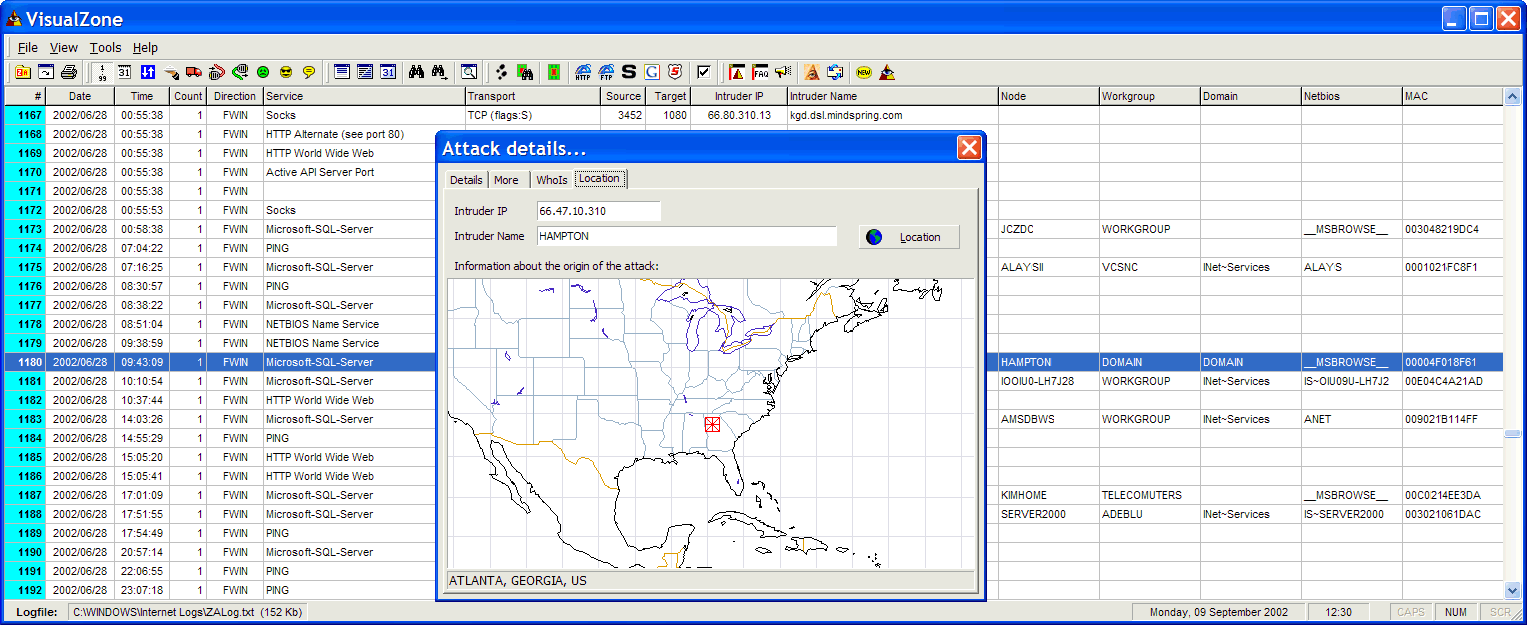Toggle the checkmark box in toolbar
The height and width of the screenshot is (625, 1527).
click(x=704, y=72)
